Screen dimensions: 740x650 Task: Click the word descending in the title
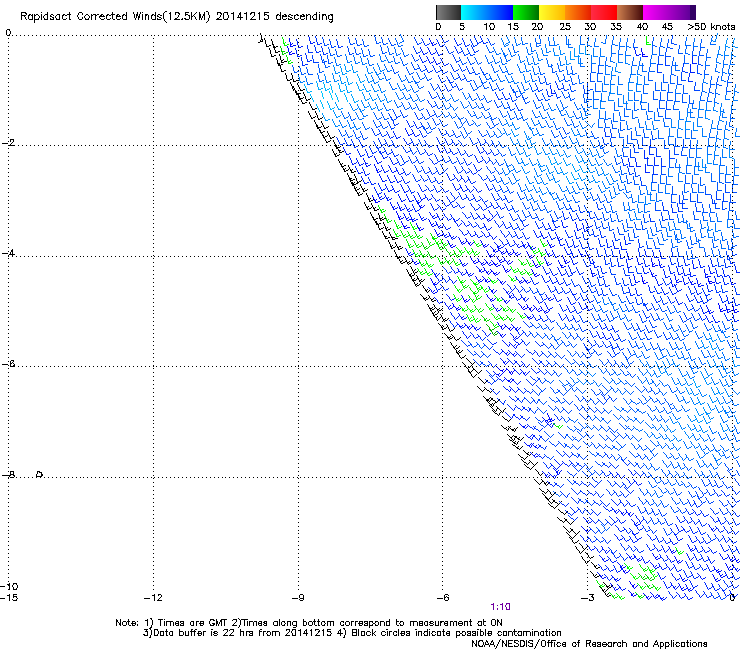pyautogui.click(x=304, y=16)
